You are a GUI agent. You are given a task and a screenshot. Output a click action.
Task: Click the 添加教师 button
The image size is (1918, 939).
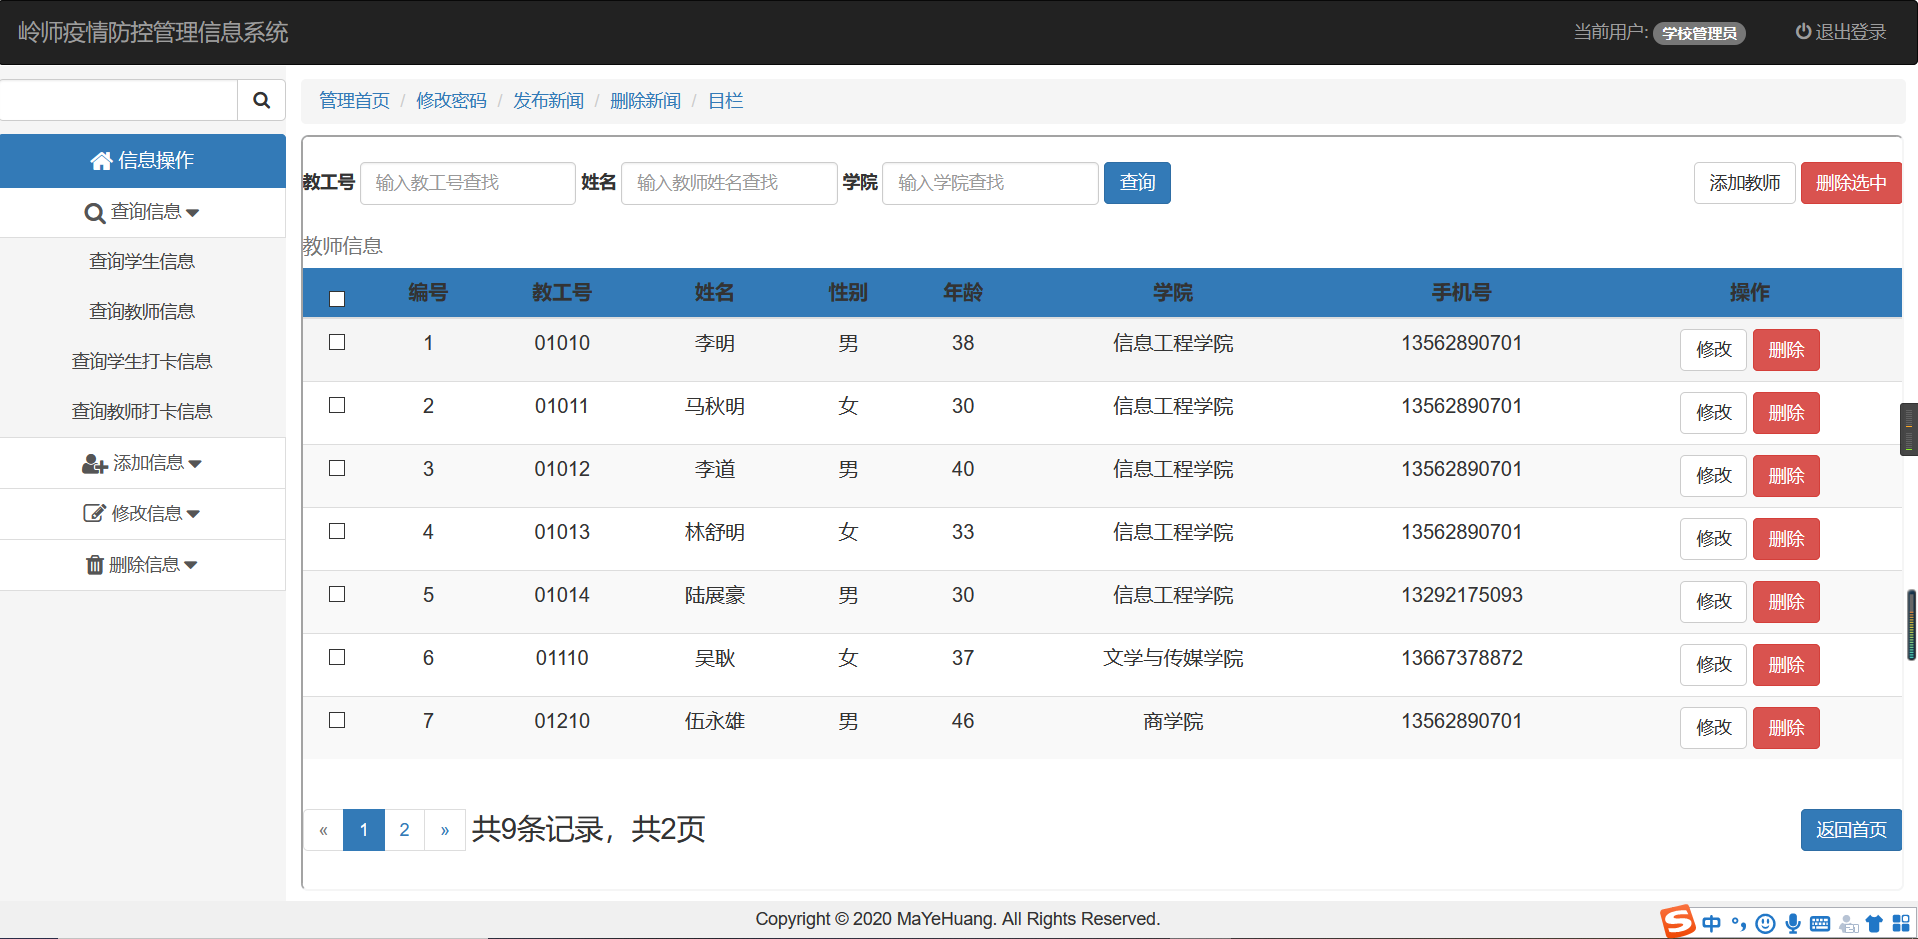[1744, 183]
